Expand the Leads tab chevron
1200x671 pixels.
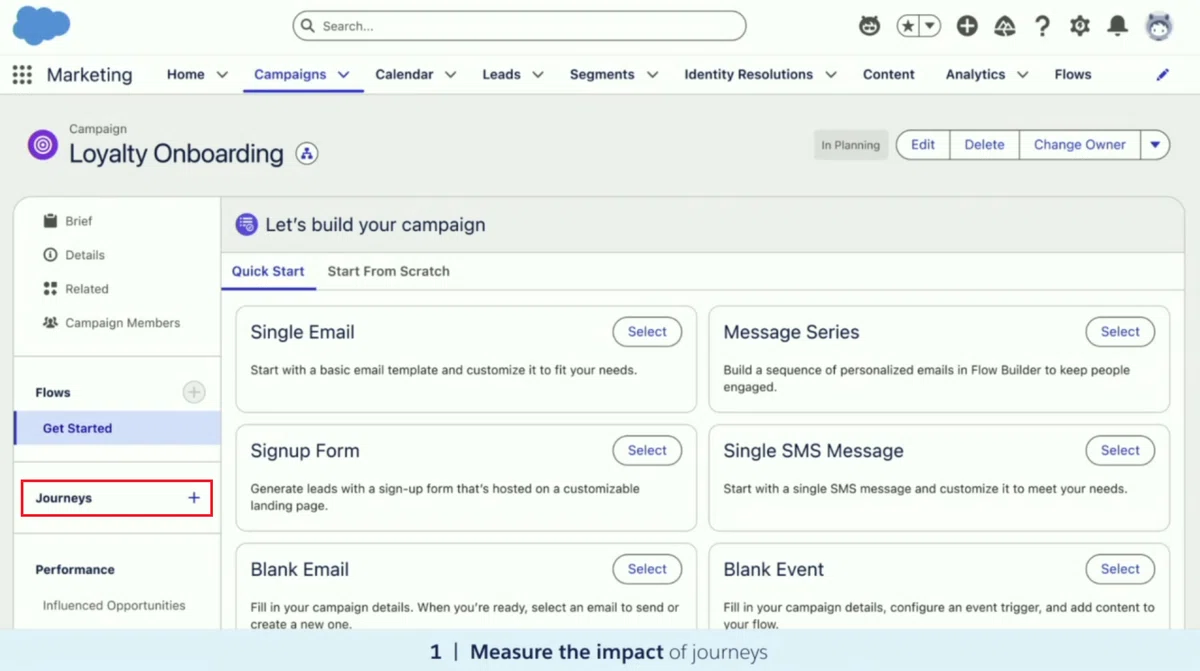pos(538,75)
